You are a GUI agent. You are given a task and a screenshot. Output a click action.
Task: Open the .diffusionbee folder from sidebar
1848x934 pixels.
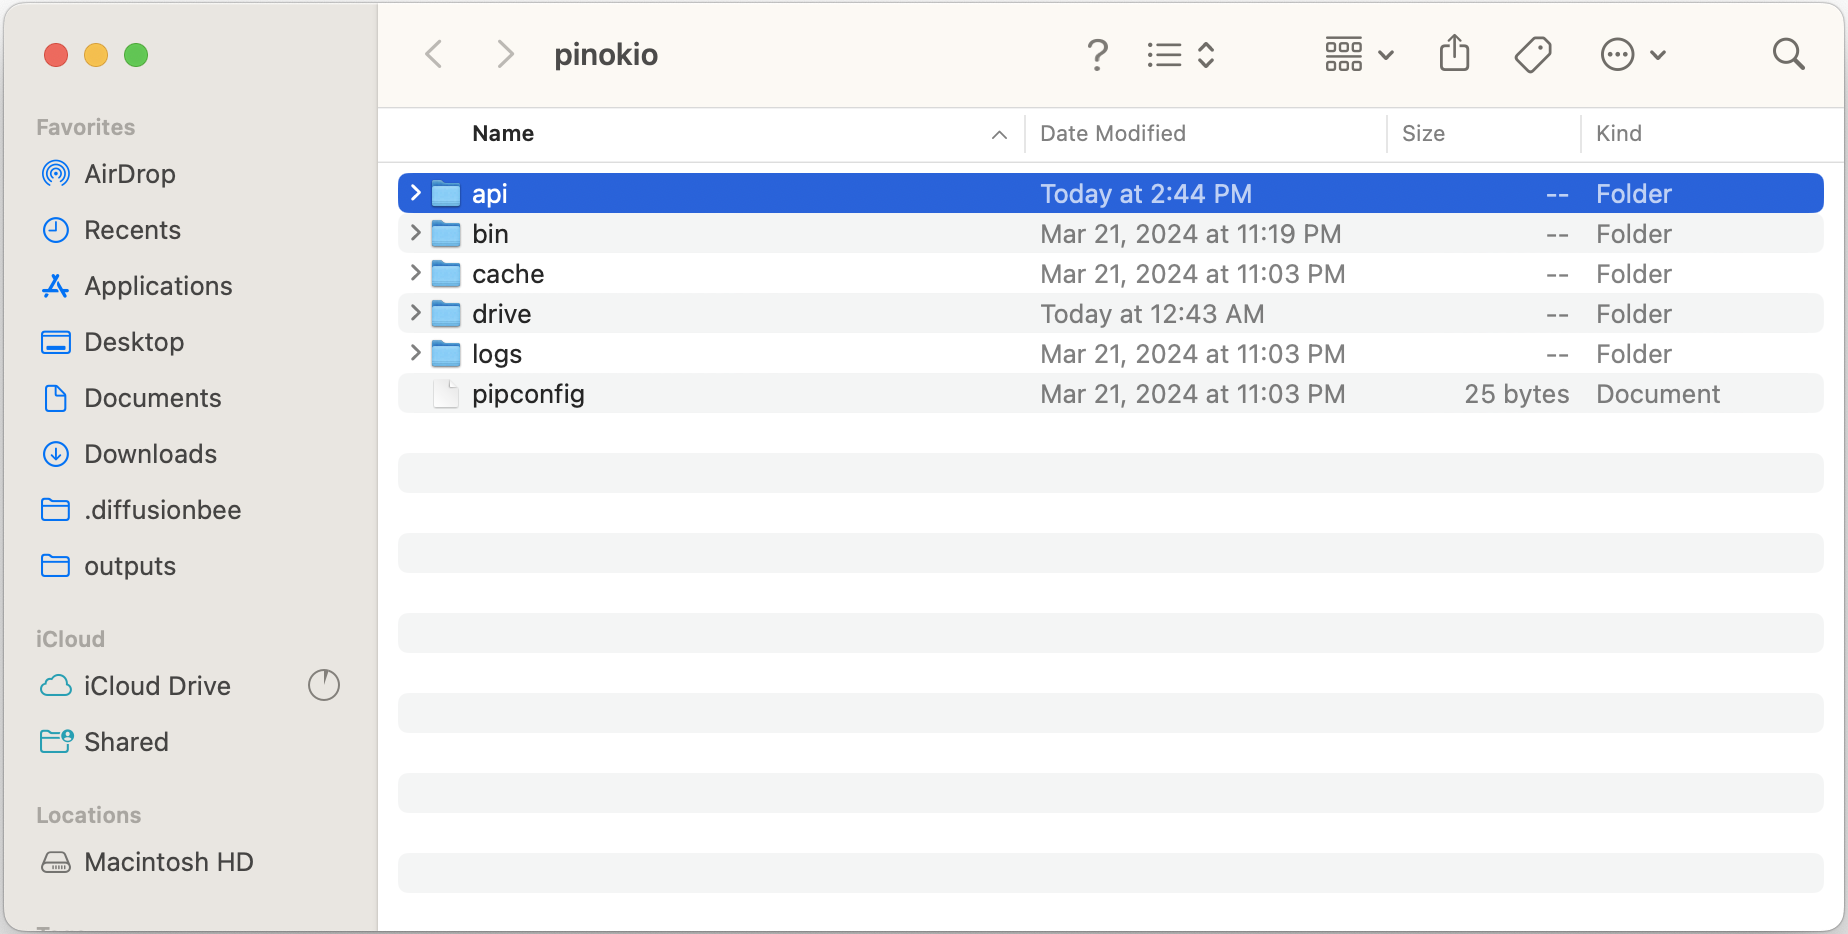point(163,509)
